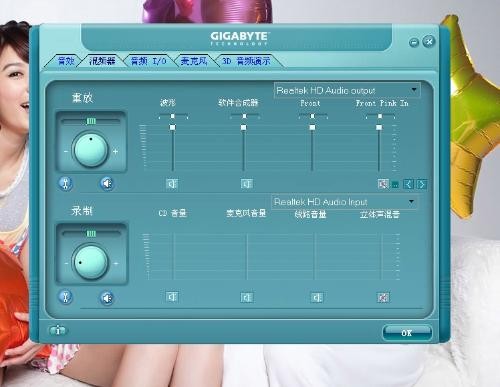Click the OK button
This screenshot has height=387, width=500.
tap(407, 333)
